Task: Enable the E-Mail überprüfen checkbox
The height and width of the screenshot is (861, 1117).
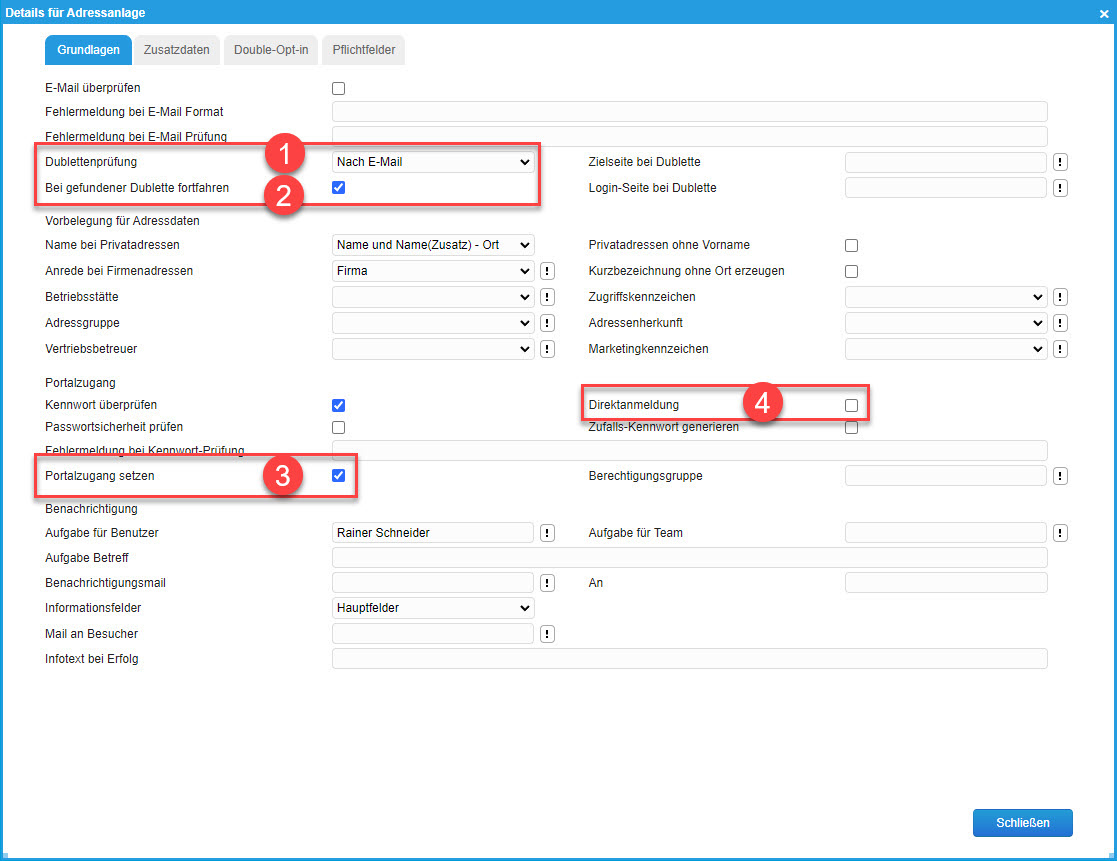Action: (x=338, y=88)
